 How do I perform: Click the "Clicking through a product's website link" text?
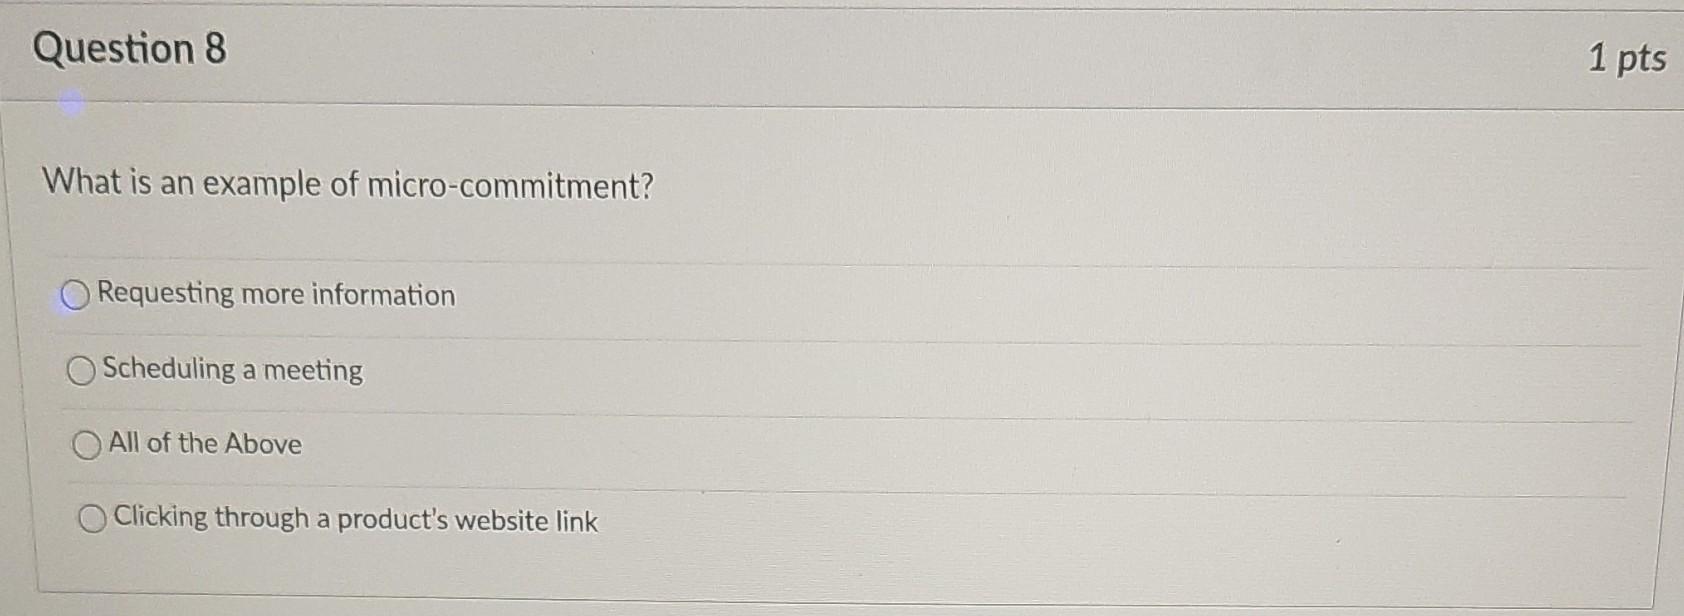point(355,518)
